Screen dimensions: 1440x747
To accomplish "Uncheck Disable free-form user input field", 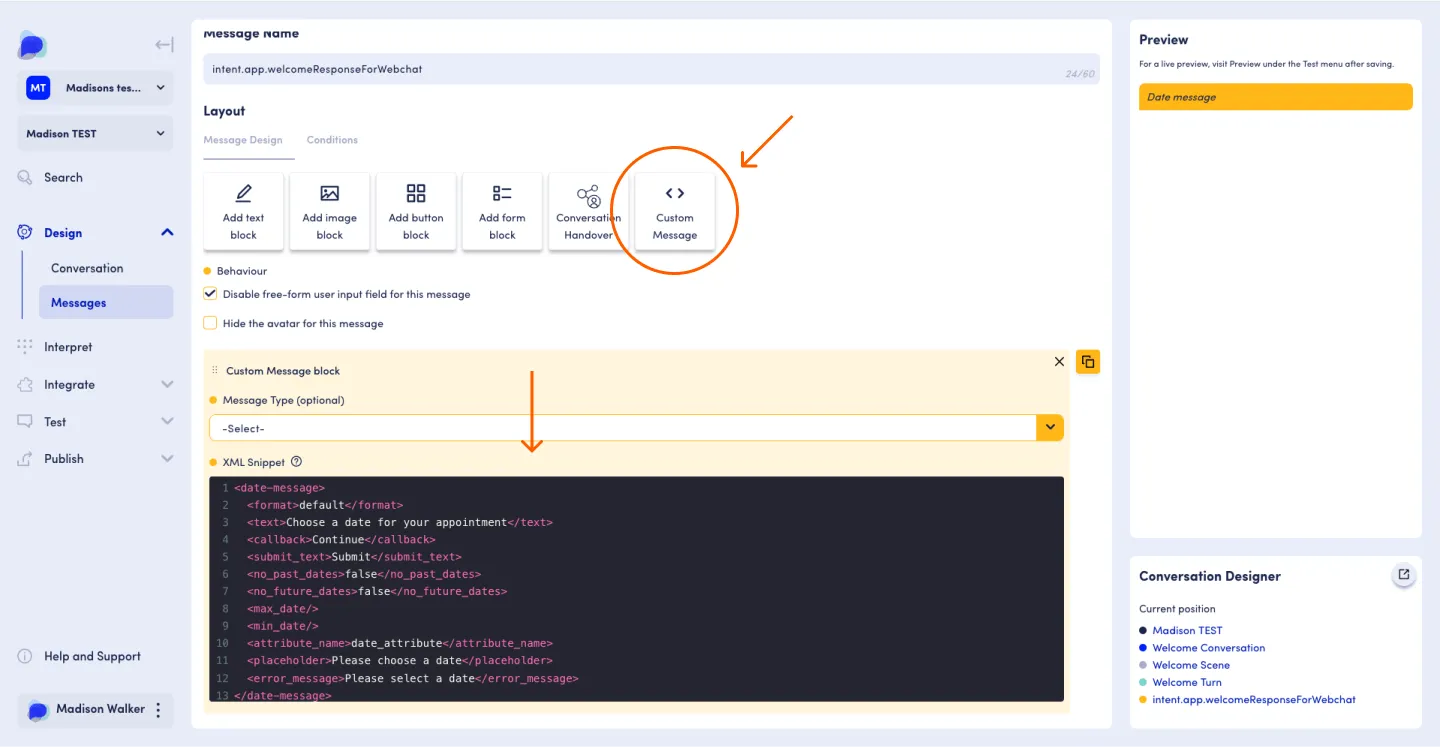I will click(x=210, y=294).
